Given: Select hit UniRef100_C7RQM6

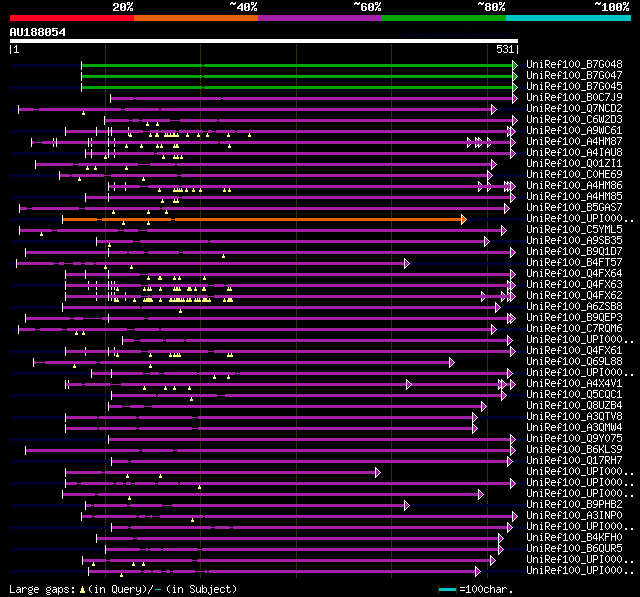Looking at the screenshot, I should point(574,329).
